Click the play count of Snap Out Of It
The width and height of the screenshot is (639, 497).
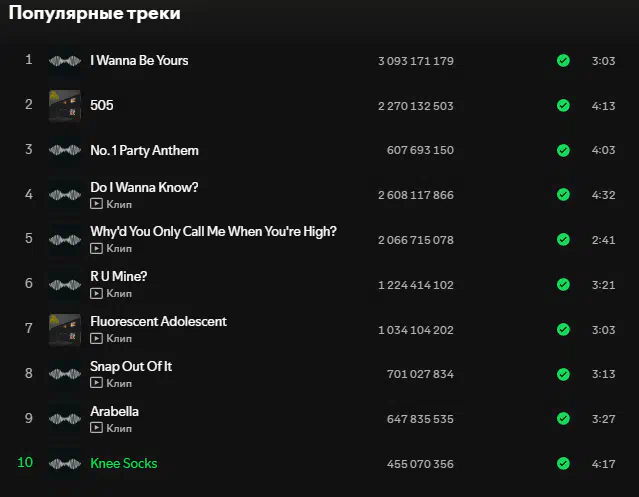click(420, 374)
